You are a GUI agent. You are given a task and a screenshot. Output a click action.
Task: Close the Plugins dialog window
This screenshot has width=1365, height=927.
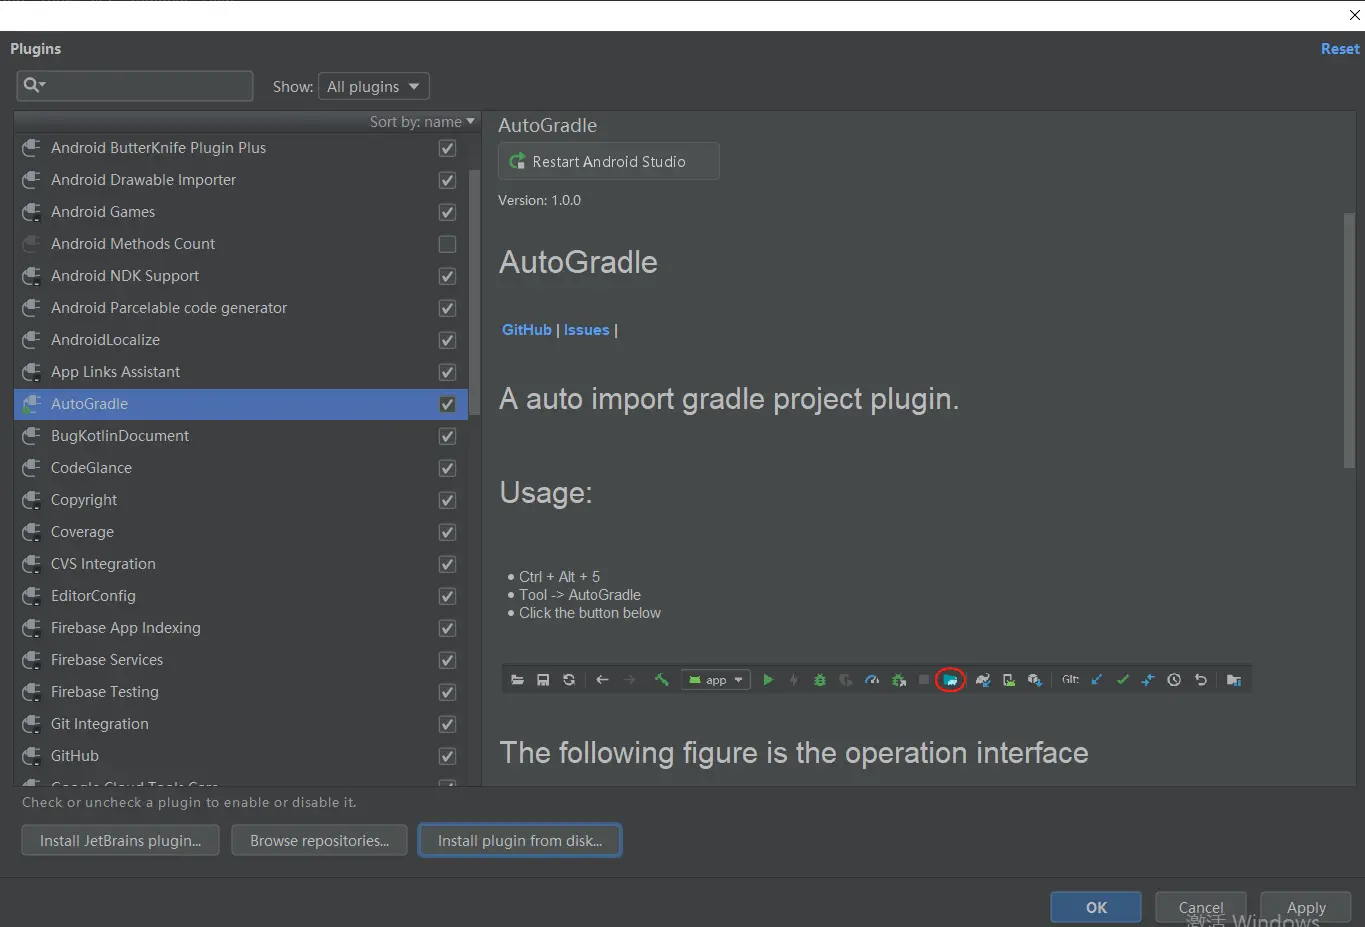(1354, 15)
